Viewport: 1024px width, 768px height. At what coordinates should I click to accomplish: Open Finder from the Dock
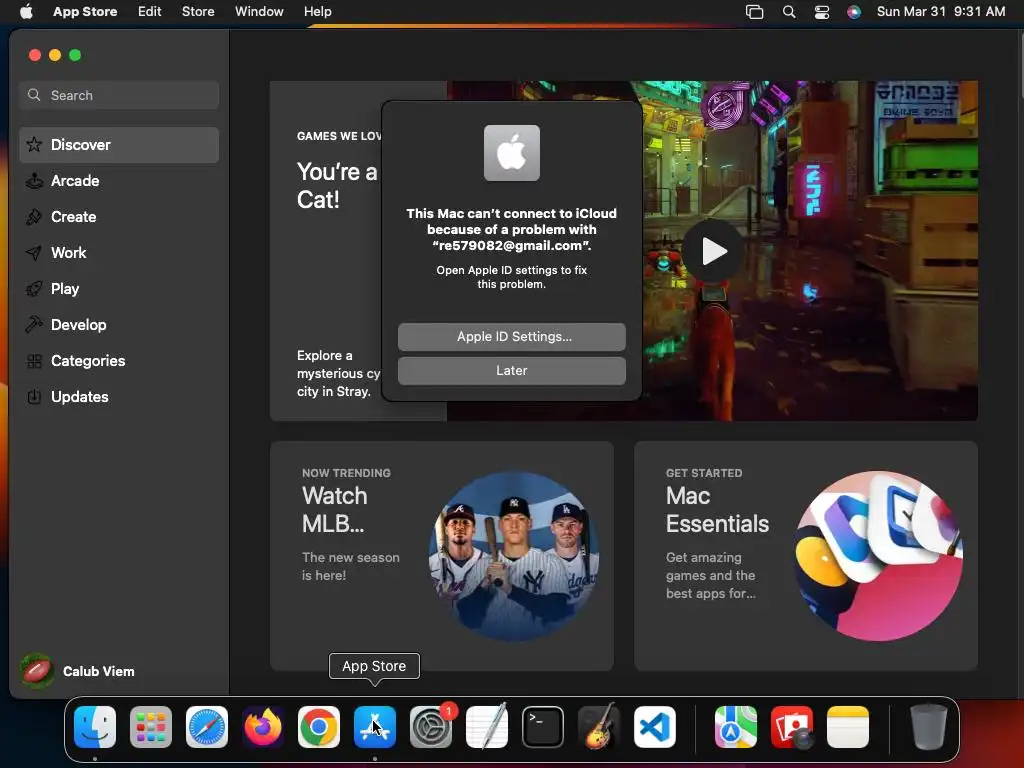(x=95, y=727)
